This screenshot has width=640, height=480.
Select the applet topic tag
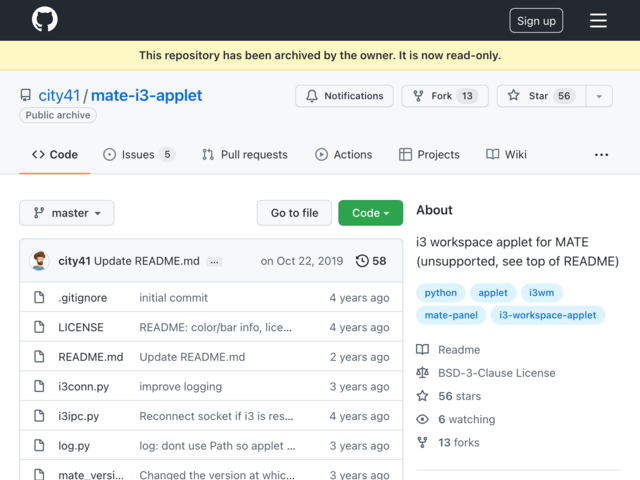493,293
